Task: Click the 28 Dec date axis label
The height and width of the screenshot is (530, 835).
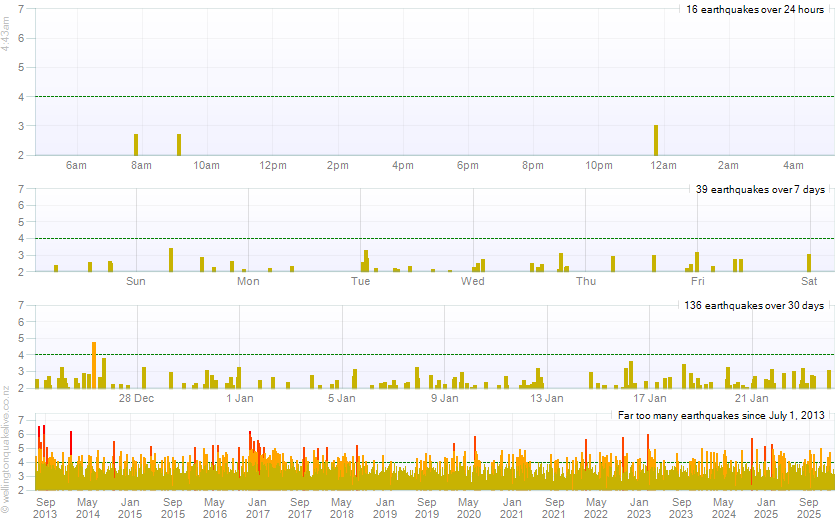Action: click(137, 398)
